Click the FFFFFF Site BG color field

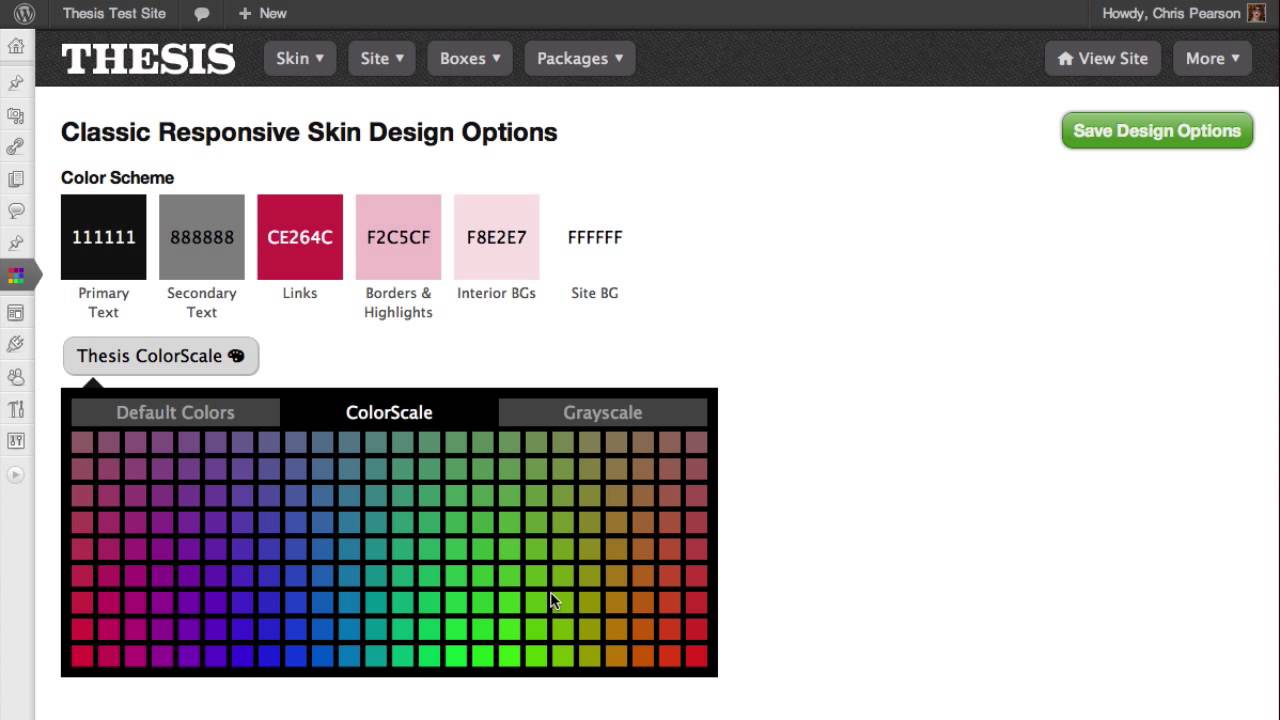pyautogui.click(x=595, y=237)
